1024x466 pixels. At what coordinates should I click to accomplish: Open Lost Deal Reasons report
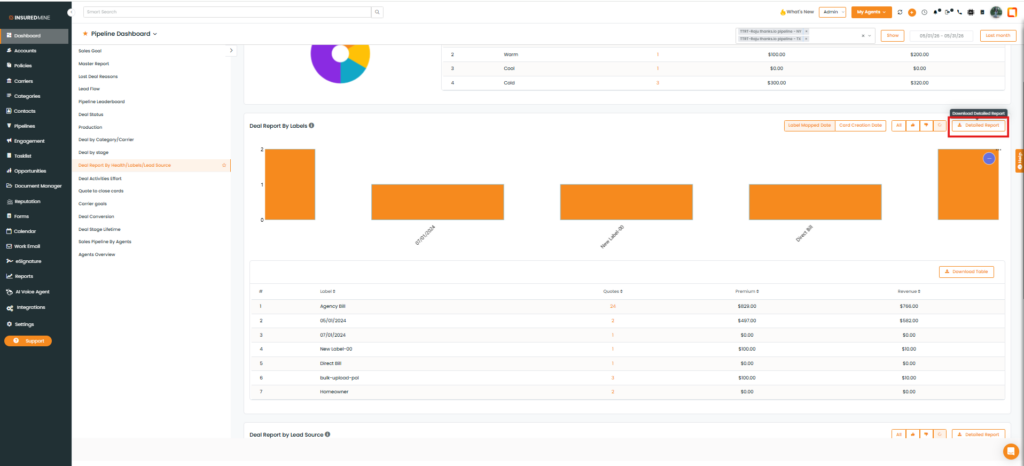click(x=99, y=76)
